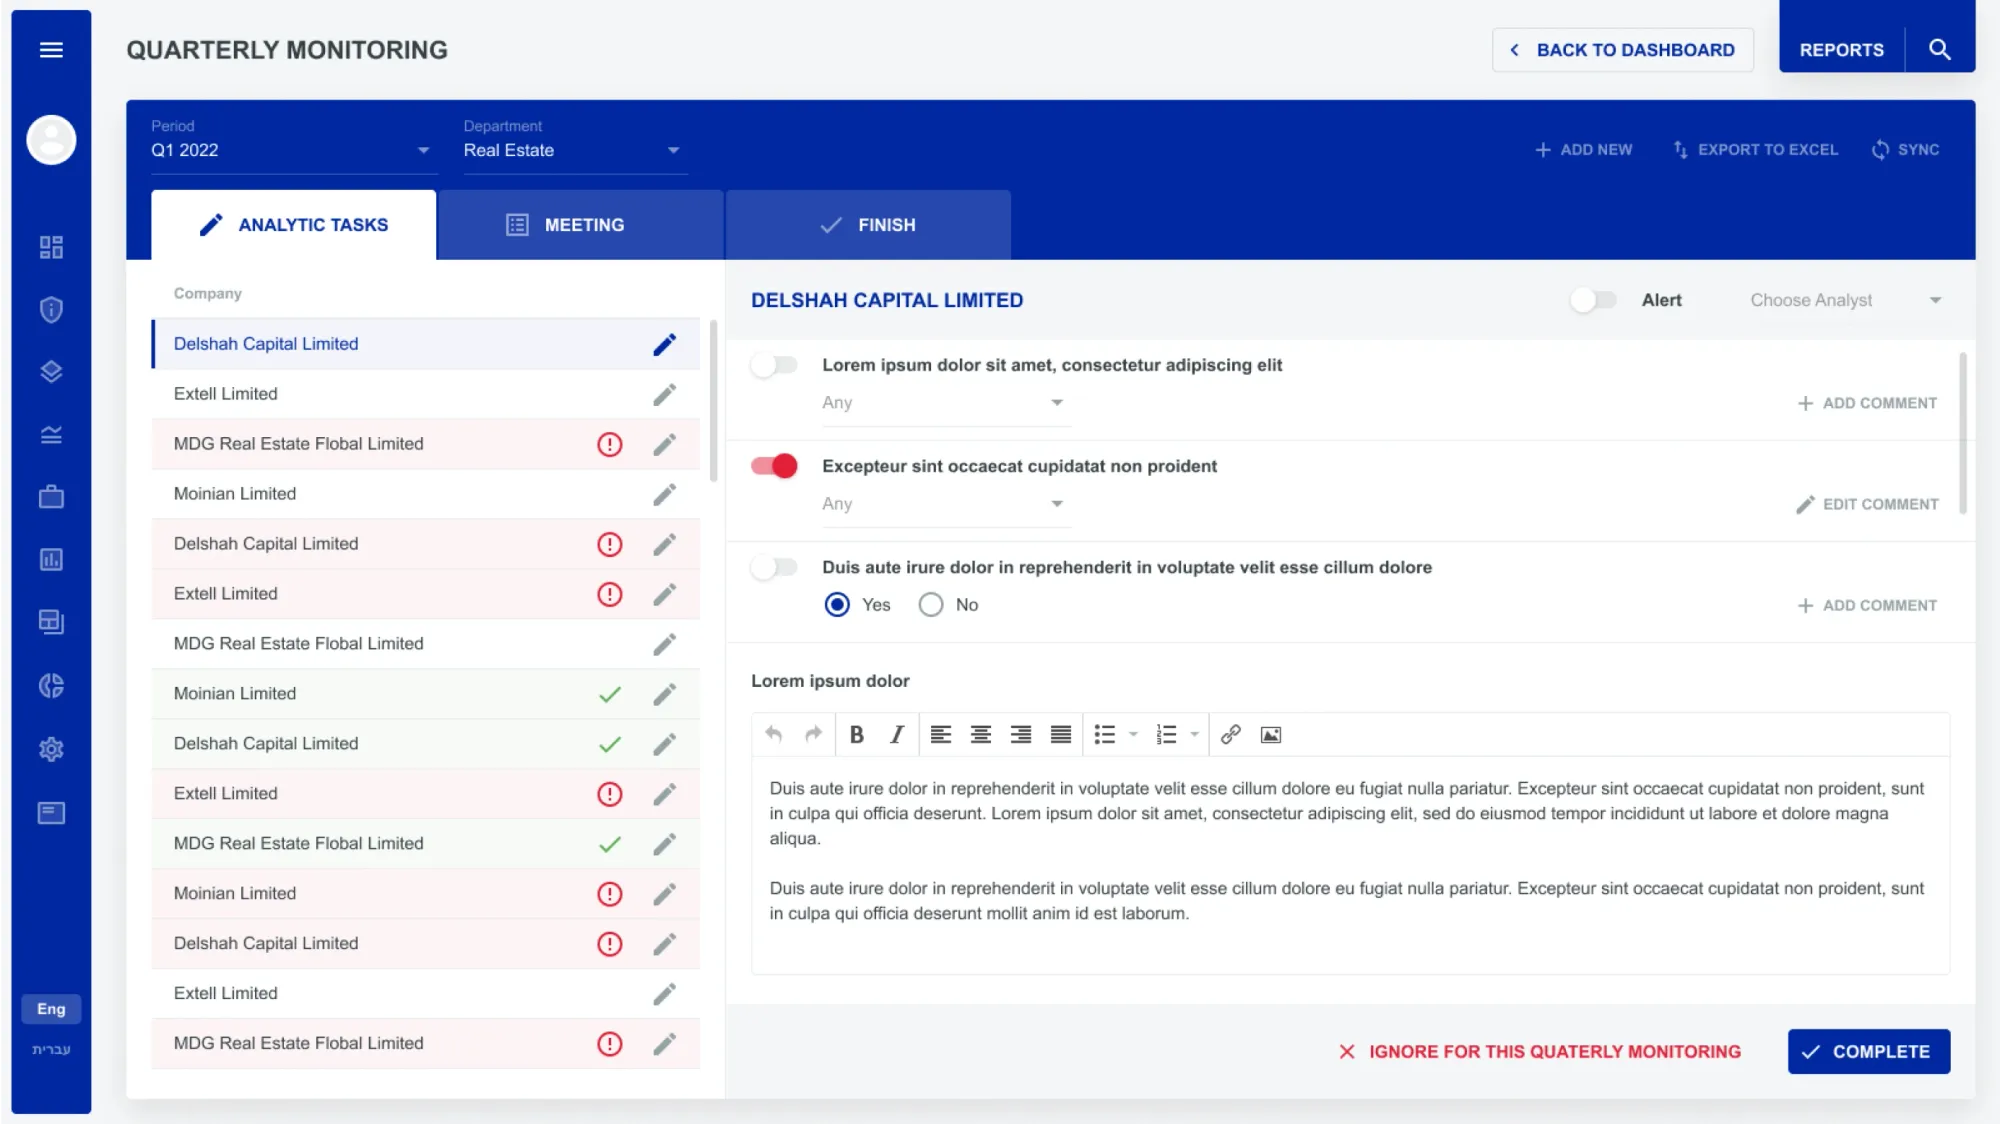This screenshot has height=1124, width=2000.
Task: Open the Department Real Estate dropdown
Action: click(x=574, y=150)
